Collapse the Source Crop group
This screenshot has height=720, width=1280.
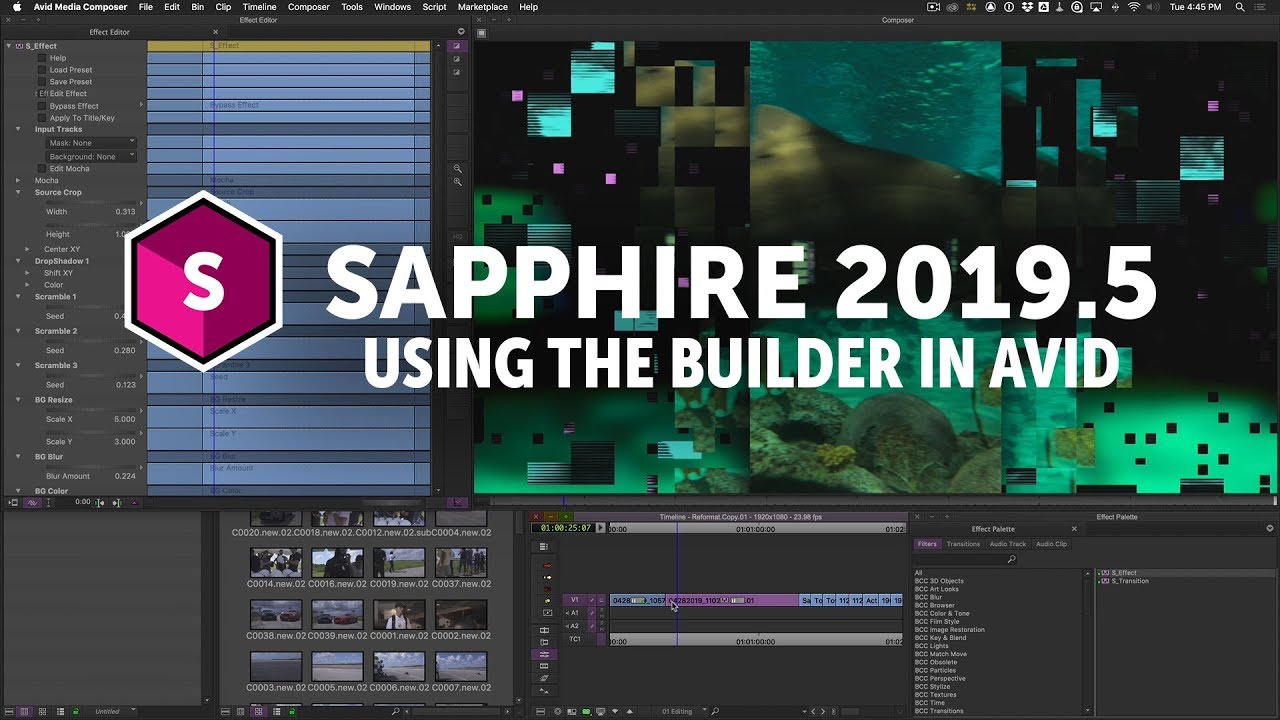18,192
